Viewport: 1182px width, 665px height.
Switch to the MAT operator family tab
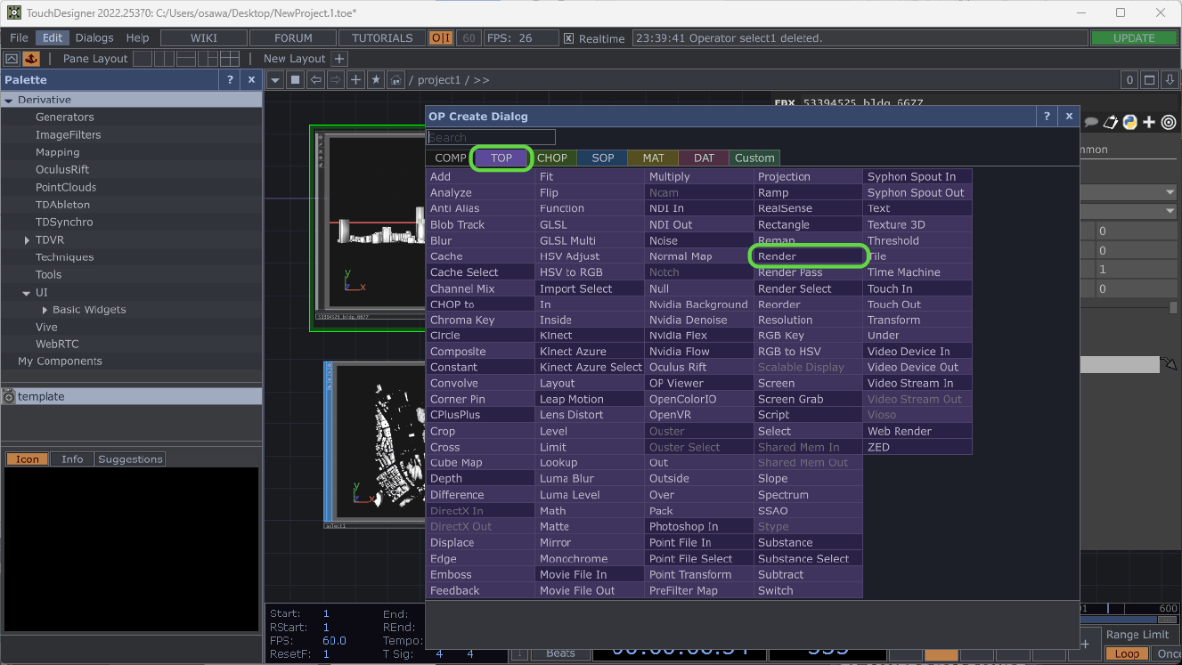coord(654,158)
